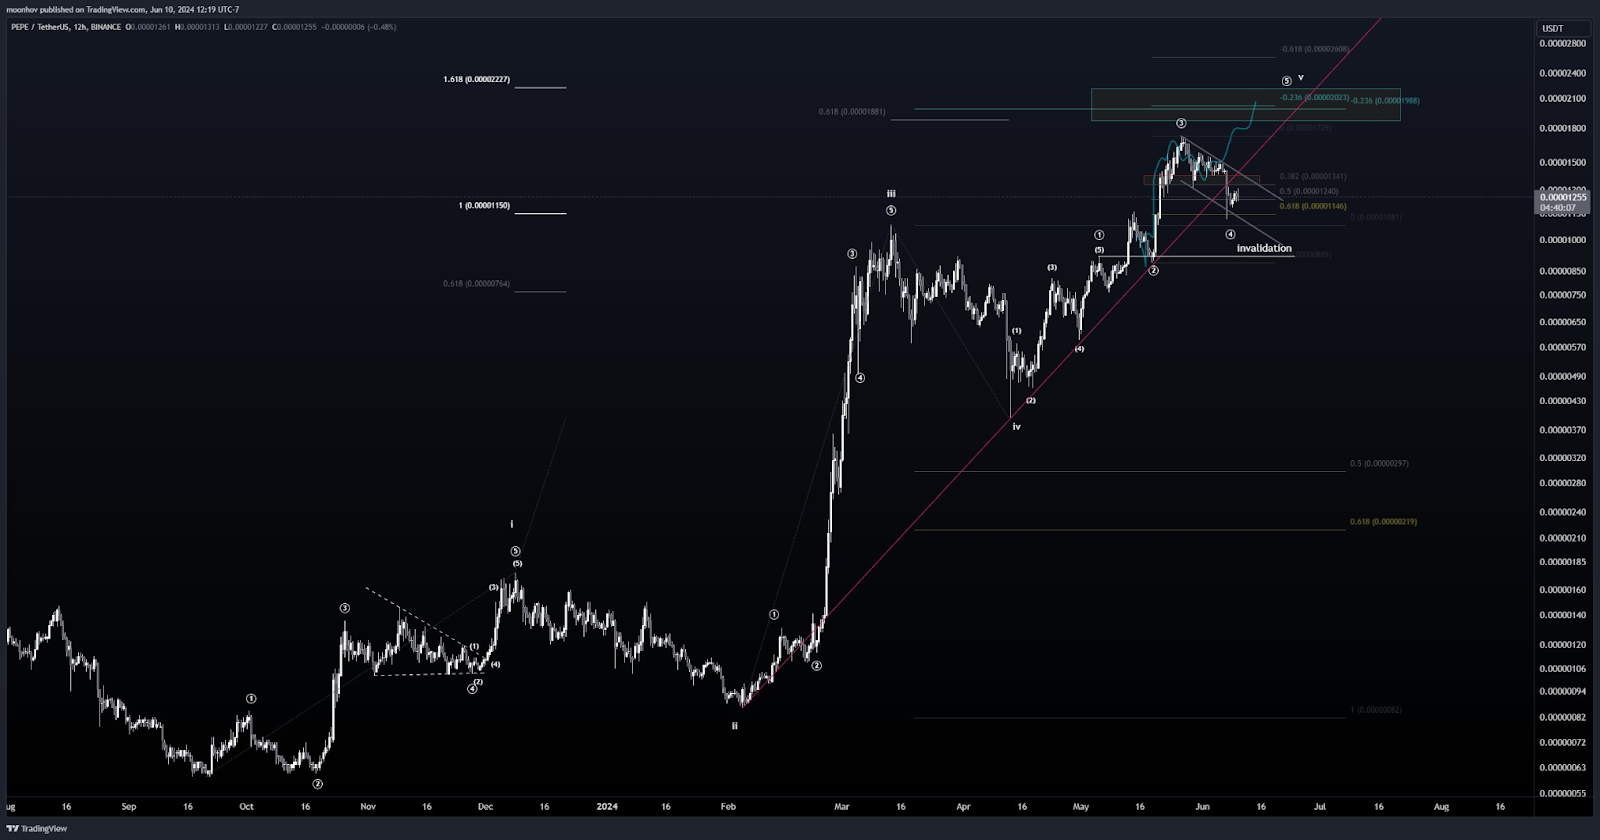Click Apr on the time axis

click(963, 806)
